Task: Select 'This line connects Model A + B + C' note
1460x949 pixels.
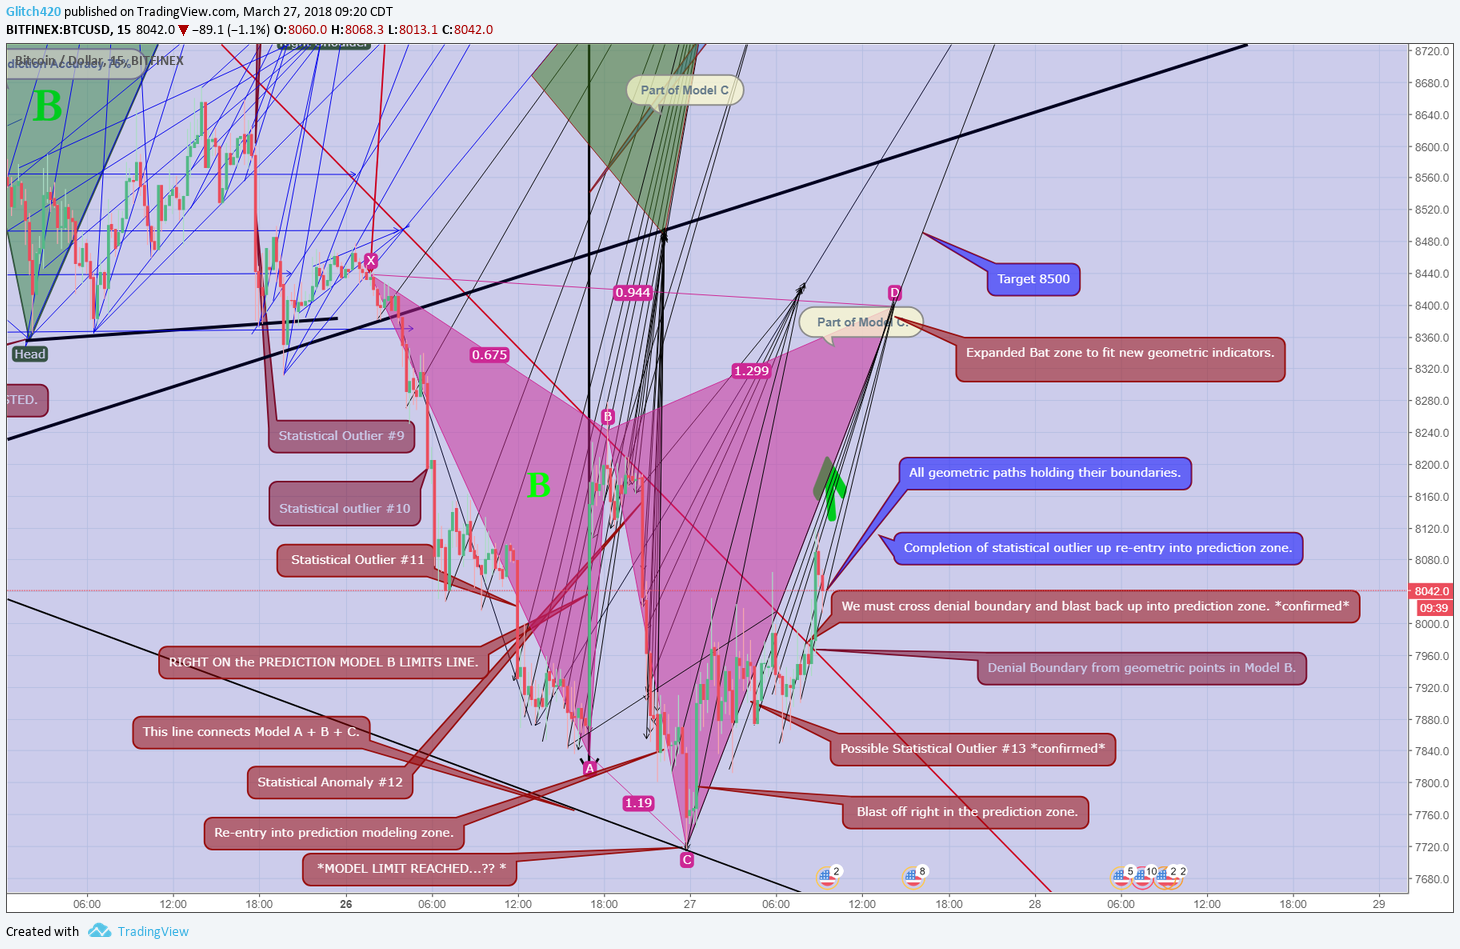Action: tap(251, 732)
